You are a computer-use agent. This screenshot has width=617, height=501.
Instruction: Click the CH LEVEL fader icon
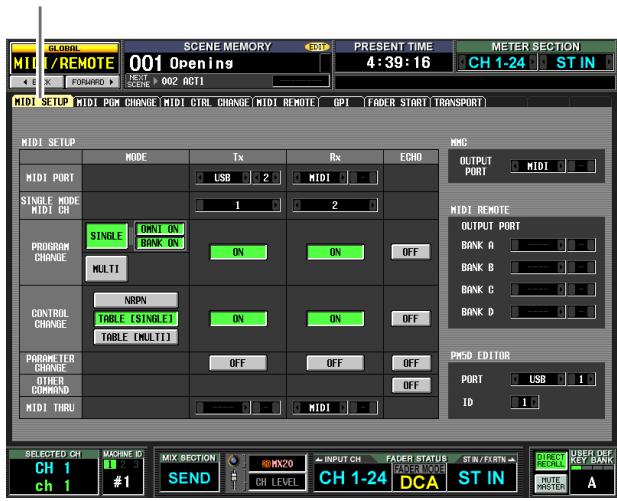(234, 479)
